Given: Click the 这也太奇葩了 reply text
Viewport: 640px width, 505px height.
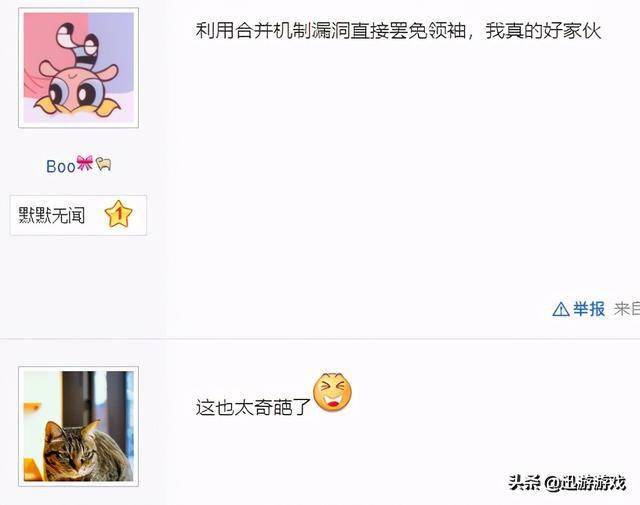Looking at the screenshot, I should (253, 407).
